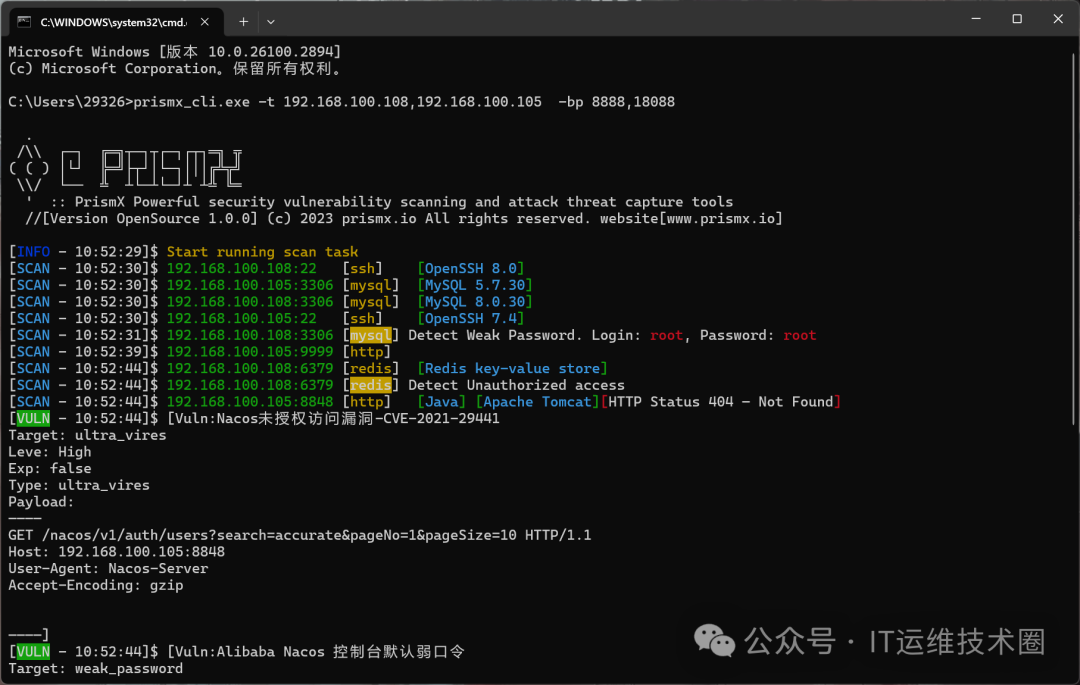1080x685 pixels.
Task: Click highlighted 'redis' tag
Action: (371, 386)
